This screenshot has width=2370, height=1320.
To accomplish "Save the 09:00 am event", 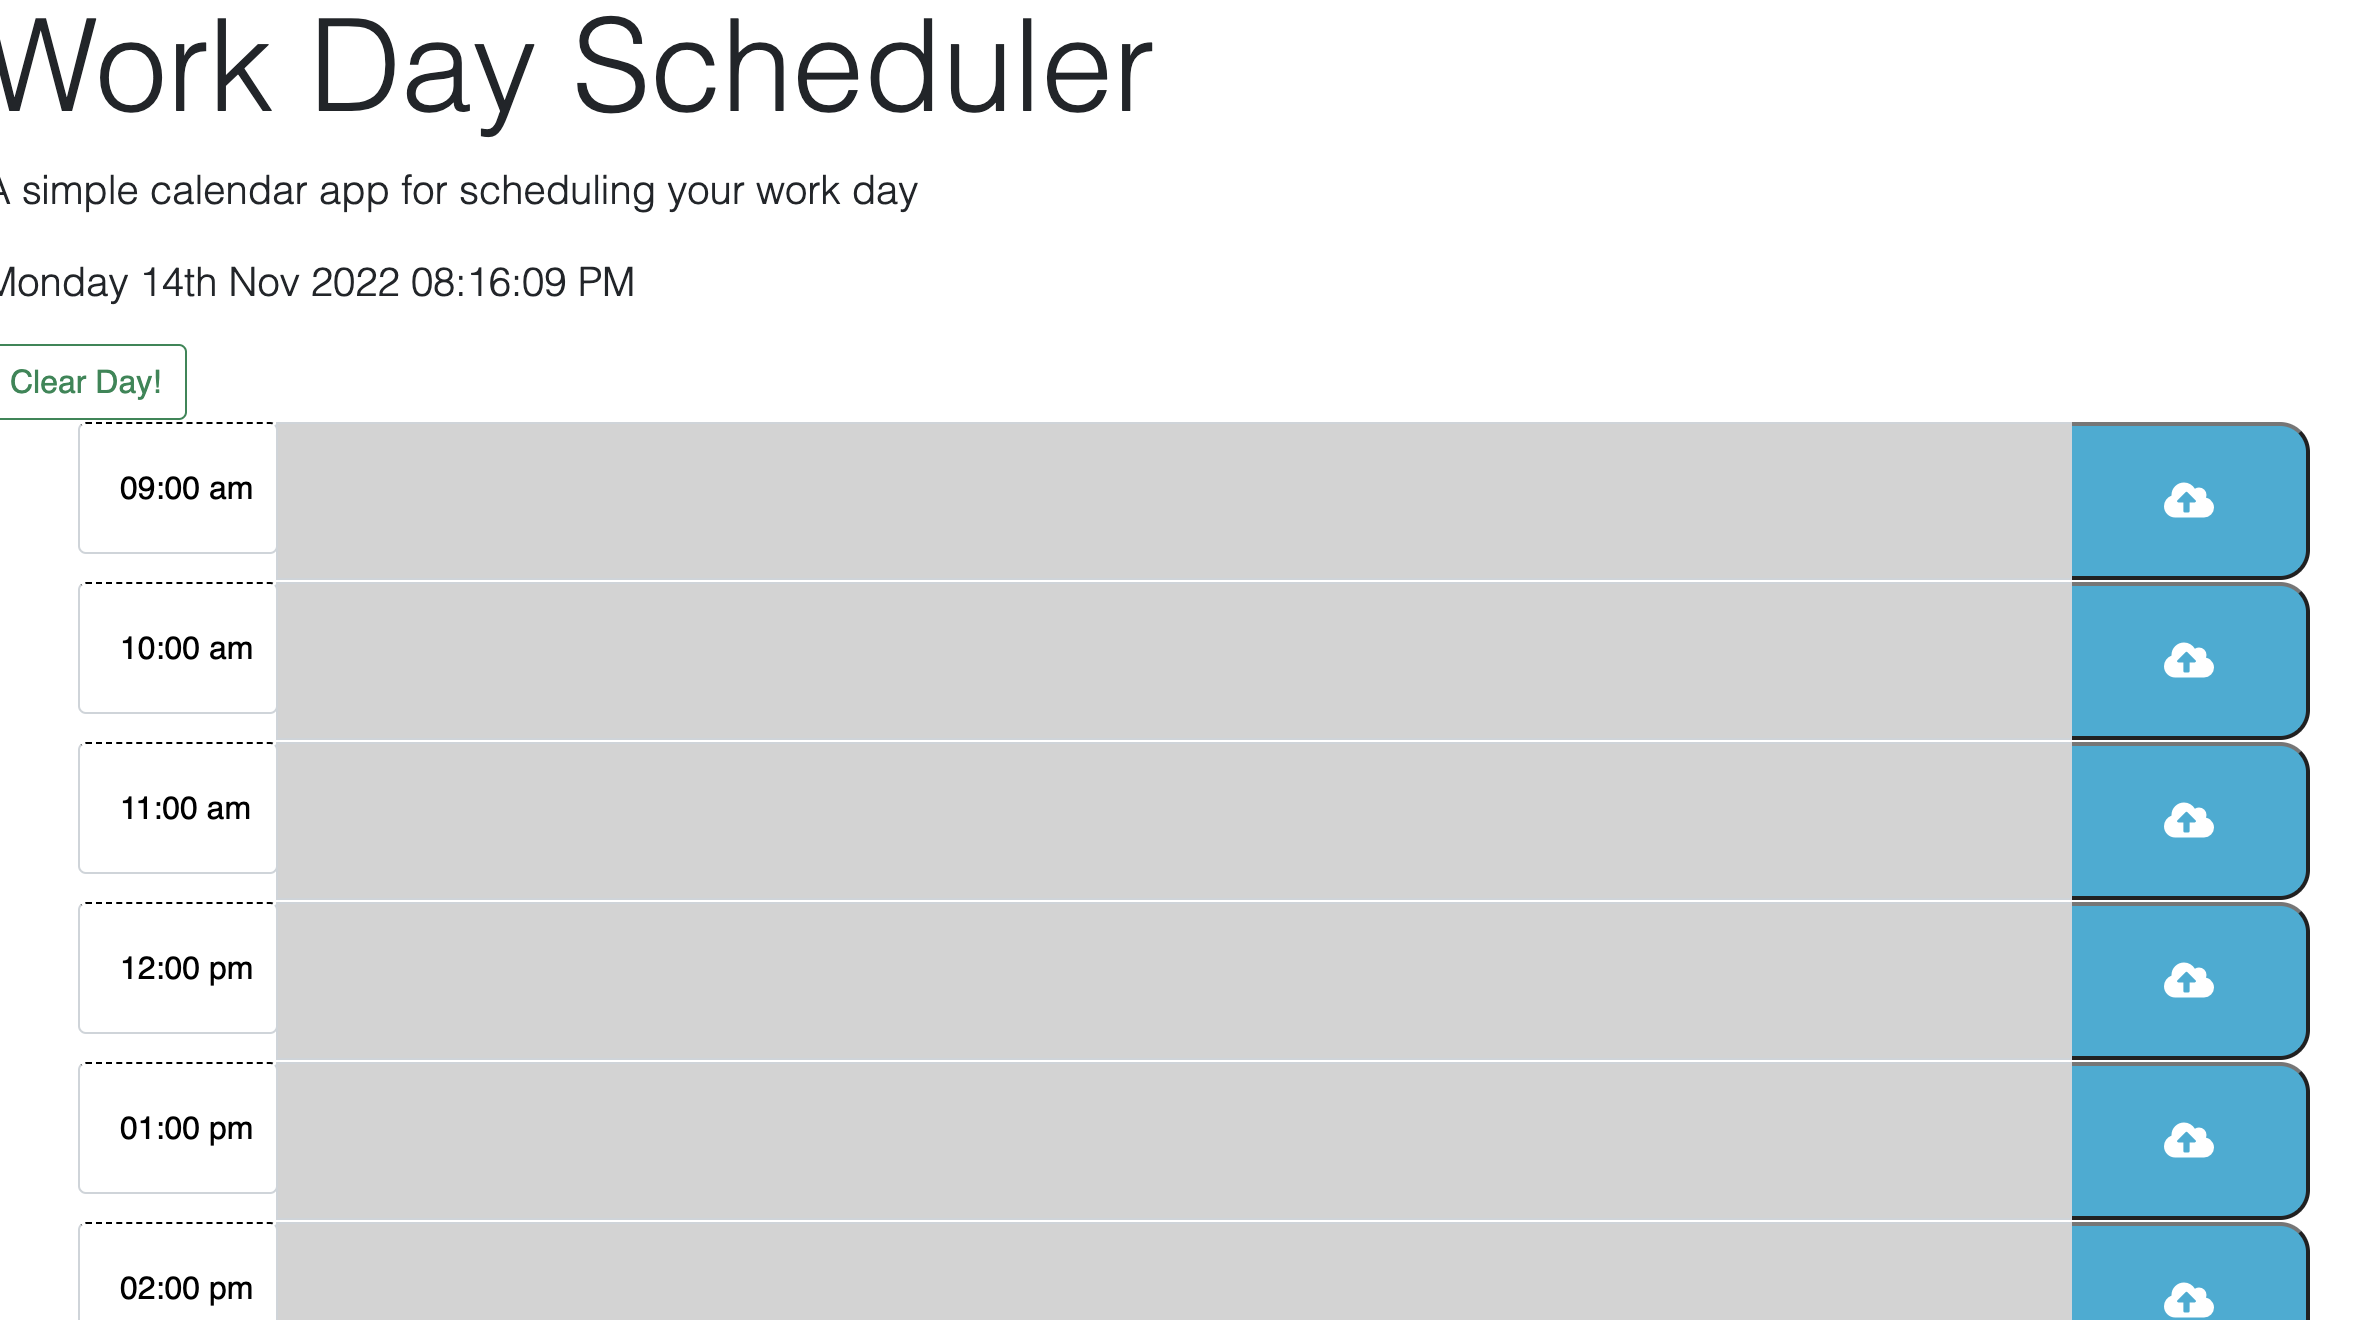I will (2188, 500).
